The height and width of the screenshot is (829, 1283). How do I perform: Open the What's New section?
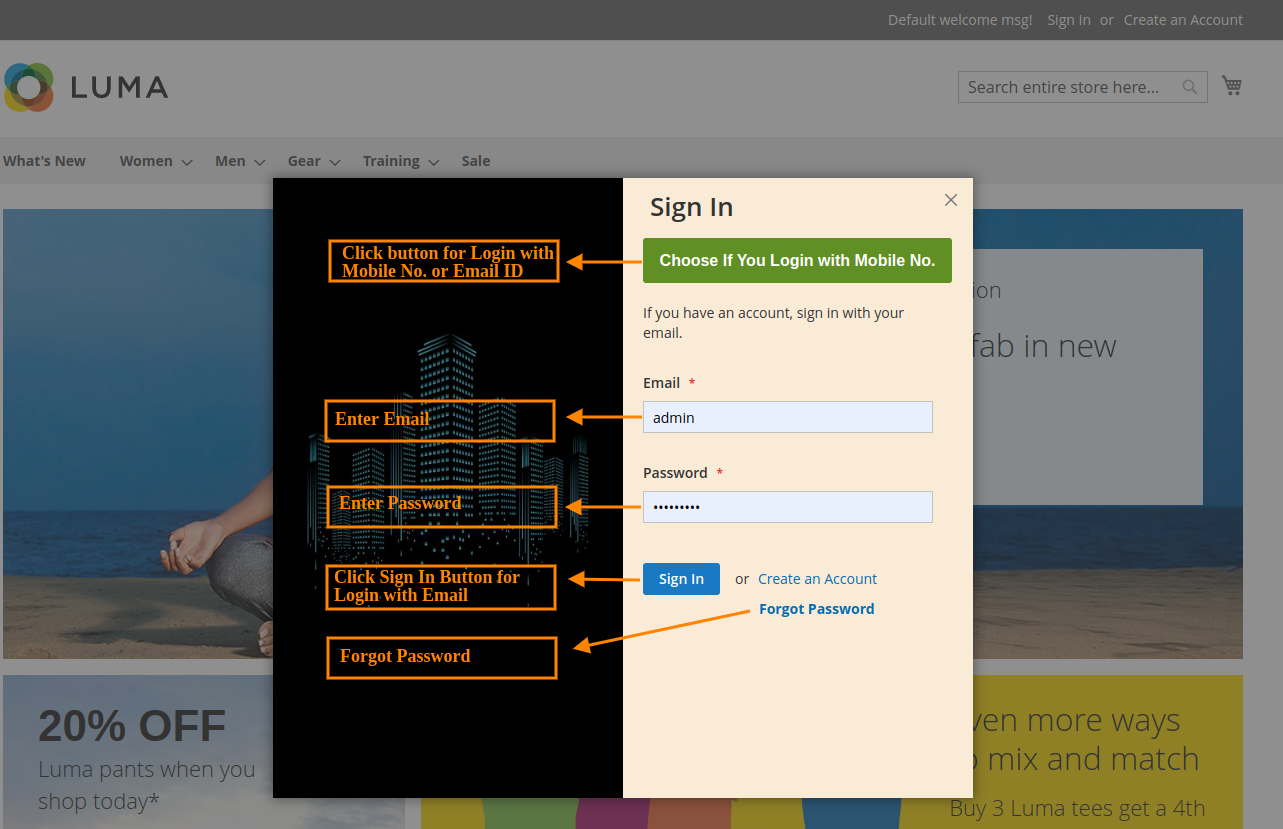[x=43, y=160]
